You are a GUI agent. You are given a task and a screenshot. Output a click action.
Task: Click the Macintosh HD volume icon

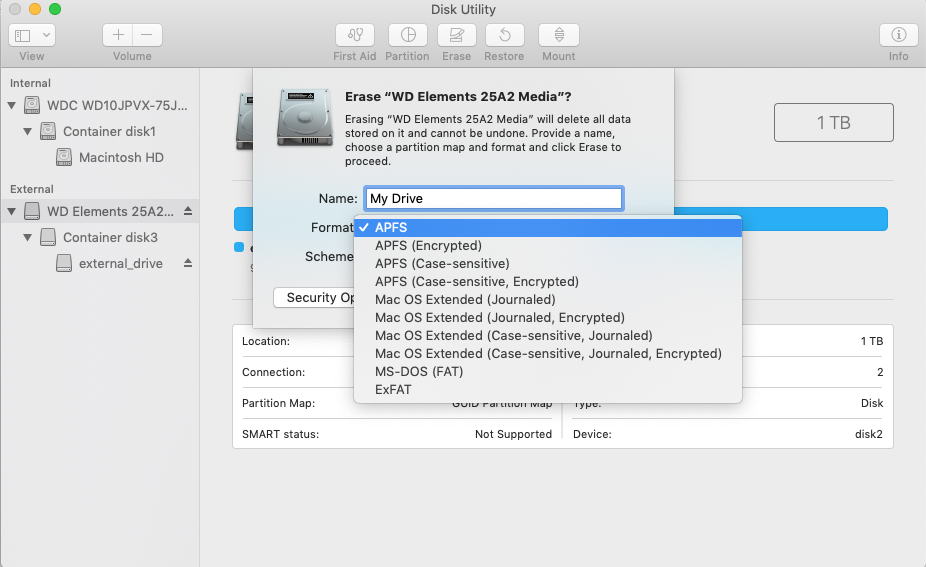tap(64, 157)
